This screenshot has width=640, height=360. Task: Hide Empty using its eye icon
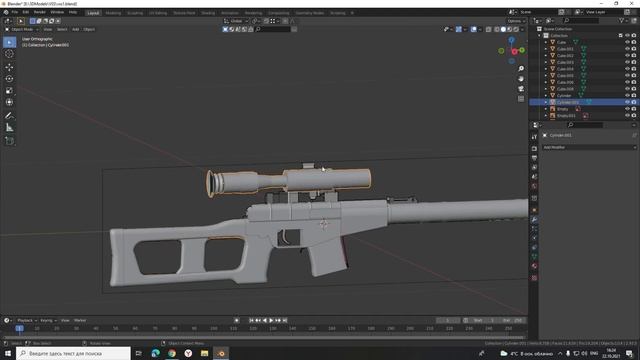point(627,109)
